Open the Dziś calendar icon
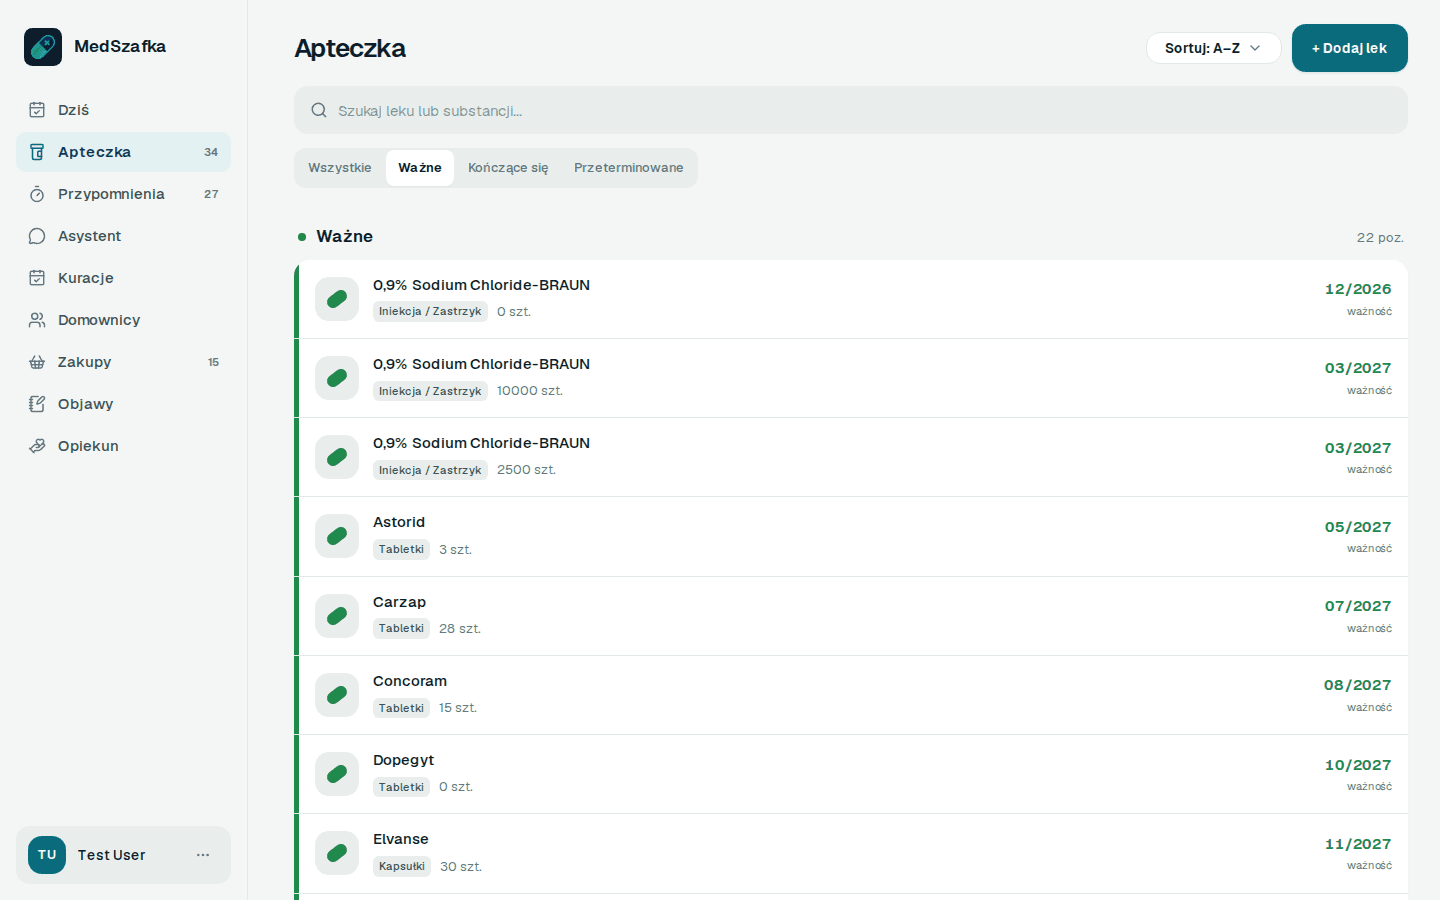Screen dimensions: 1440x900 tap(37, 110)
